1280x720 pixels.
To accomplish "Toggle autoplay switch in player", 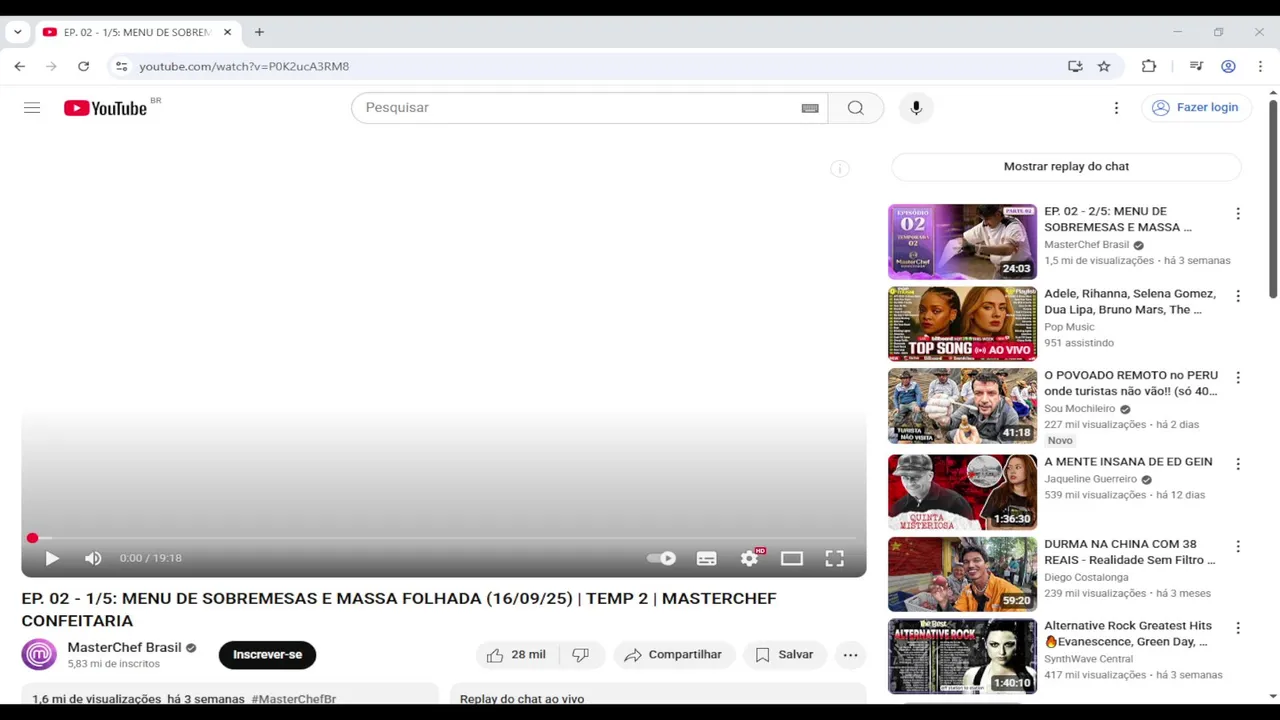I will click(x=661, y=558).
